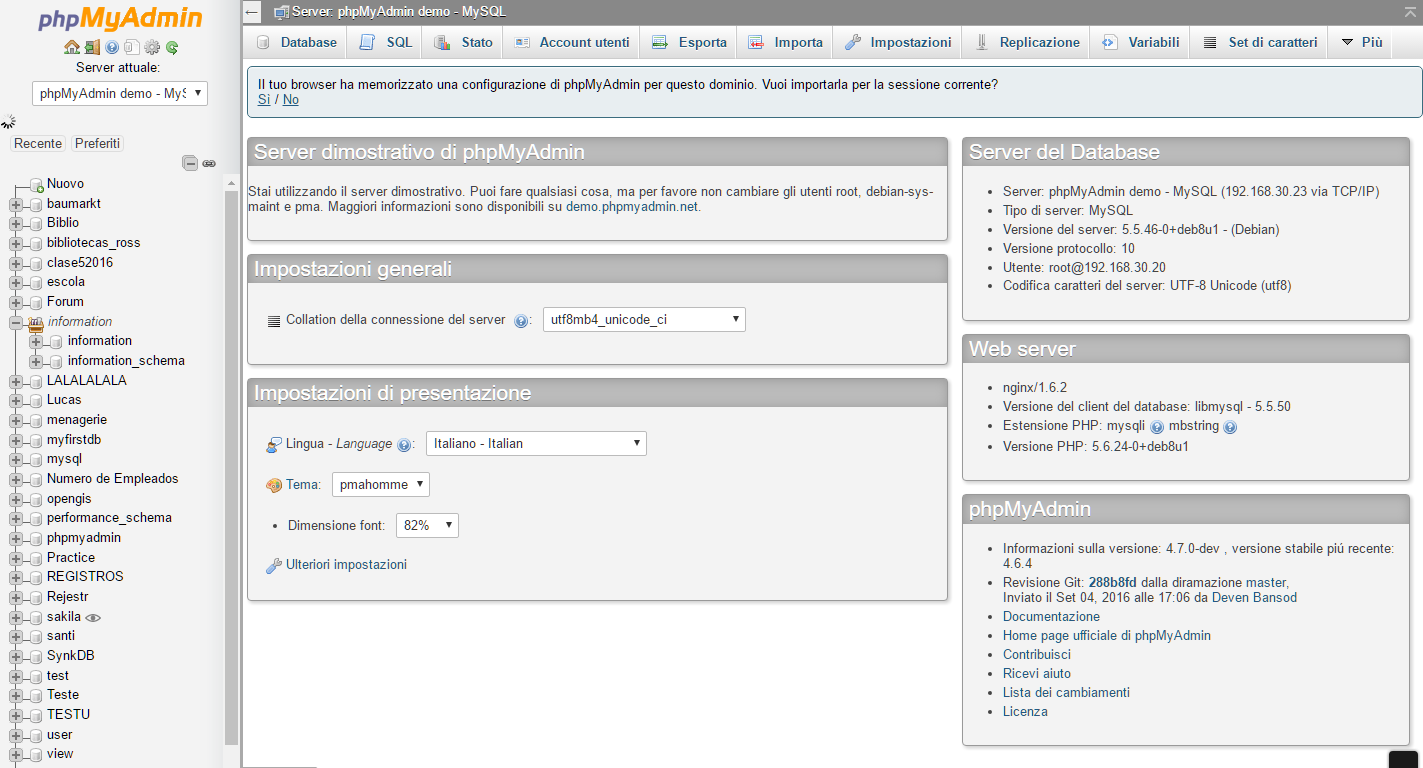Open phpMyAdmin documentation question-mark icon in sidebar

click(x=112, y=47)
